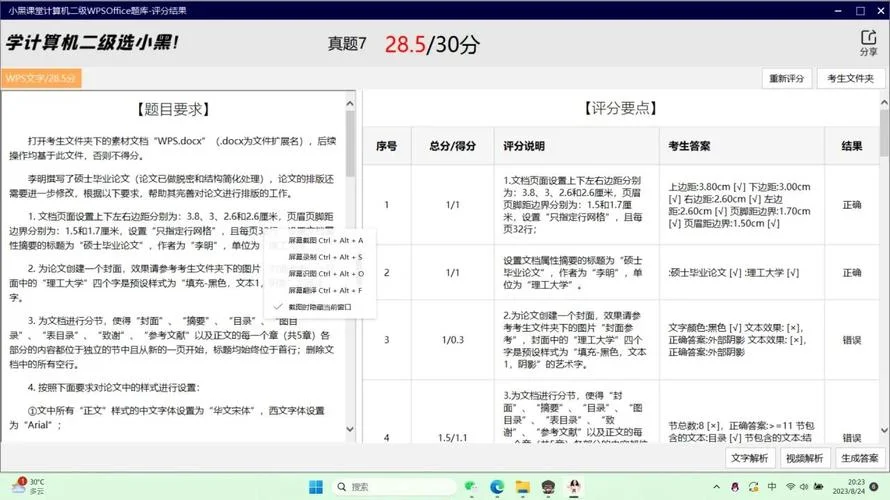890x500 pixels.
Task: Choose 屏幕截图 Ctrl+Alt+A menu entry
Action: click(x=325, y=241)
